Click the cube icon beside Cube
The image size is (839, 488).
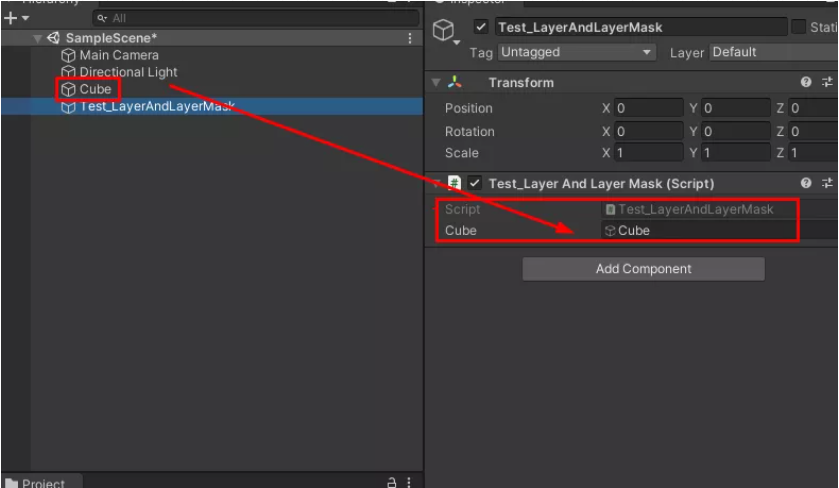click(68, 89)
